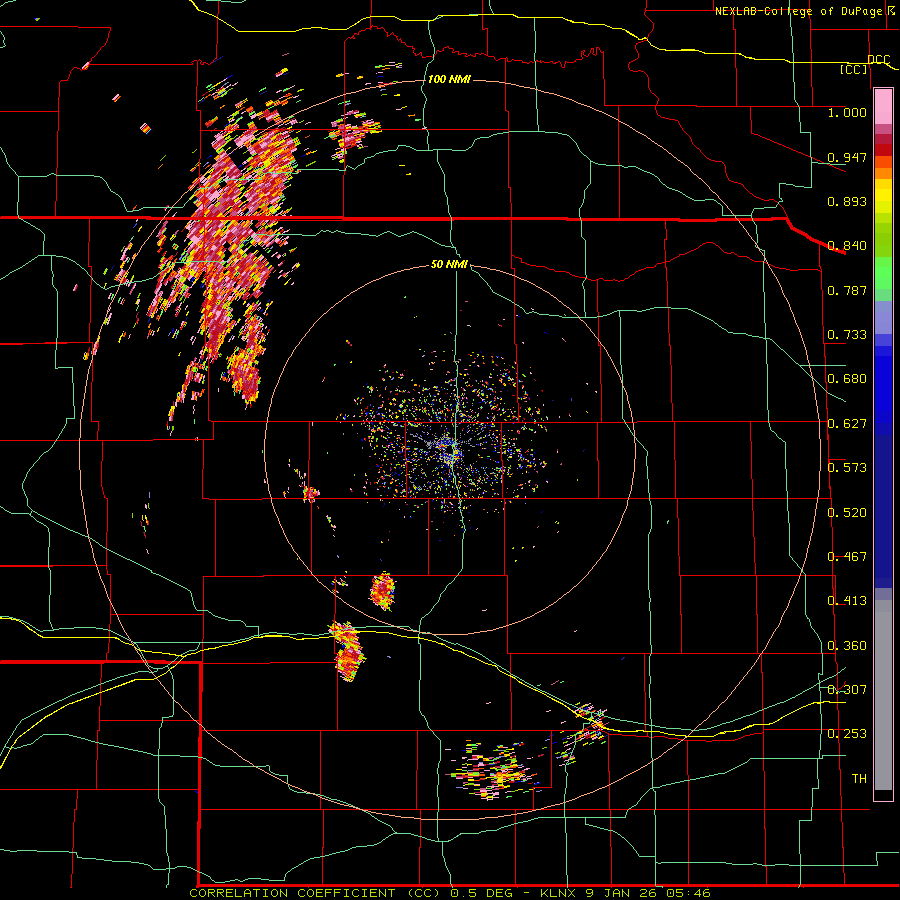The height and width of the screenshot is (900, 900).
Task: Click the 1.000 value on the scale
Action: pos(847,112)
